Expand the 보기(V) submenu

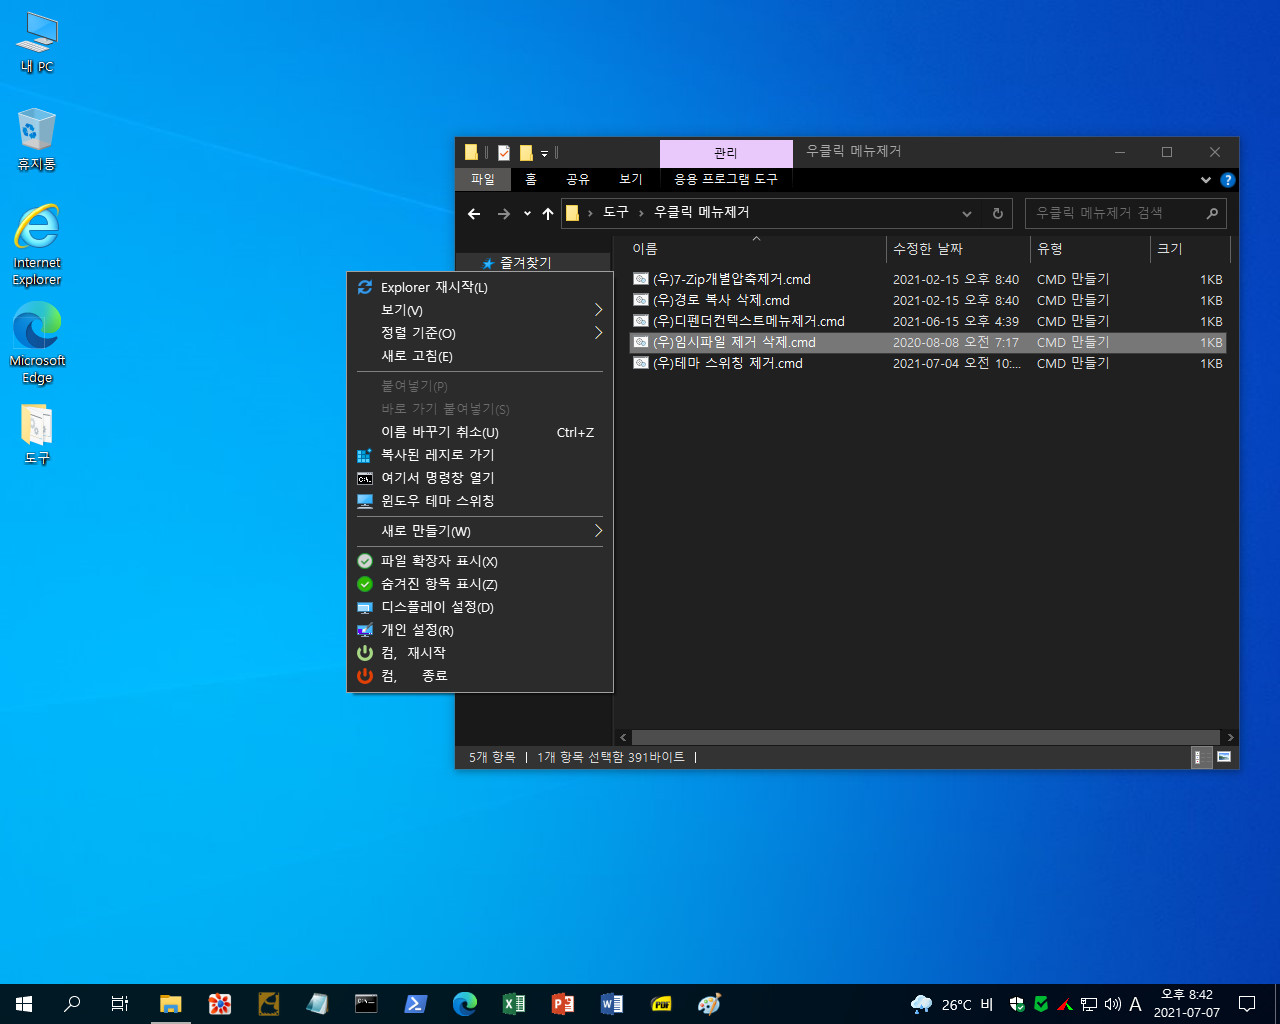point(480,310)
